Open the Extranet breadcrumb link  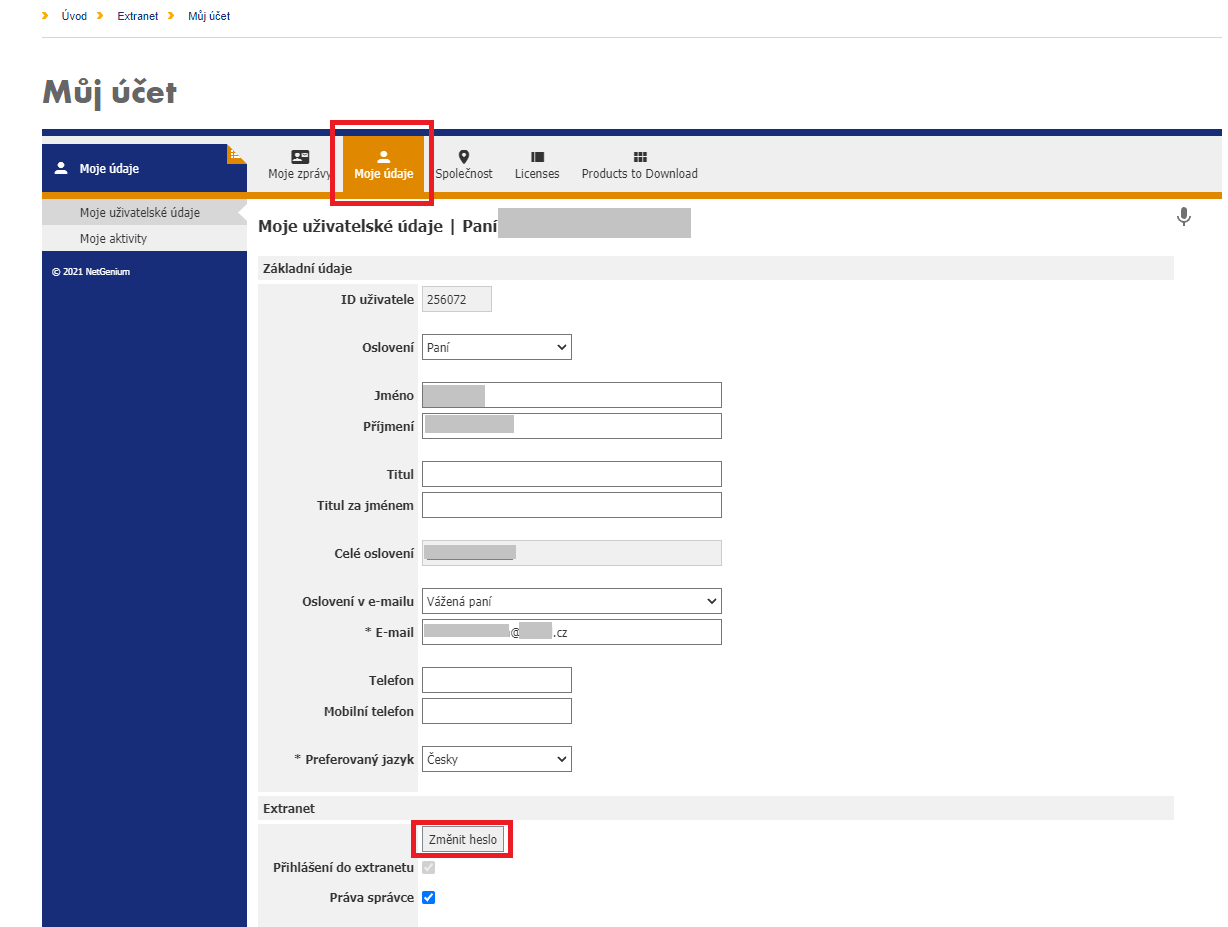click(136, 15)
